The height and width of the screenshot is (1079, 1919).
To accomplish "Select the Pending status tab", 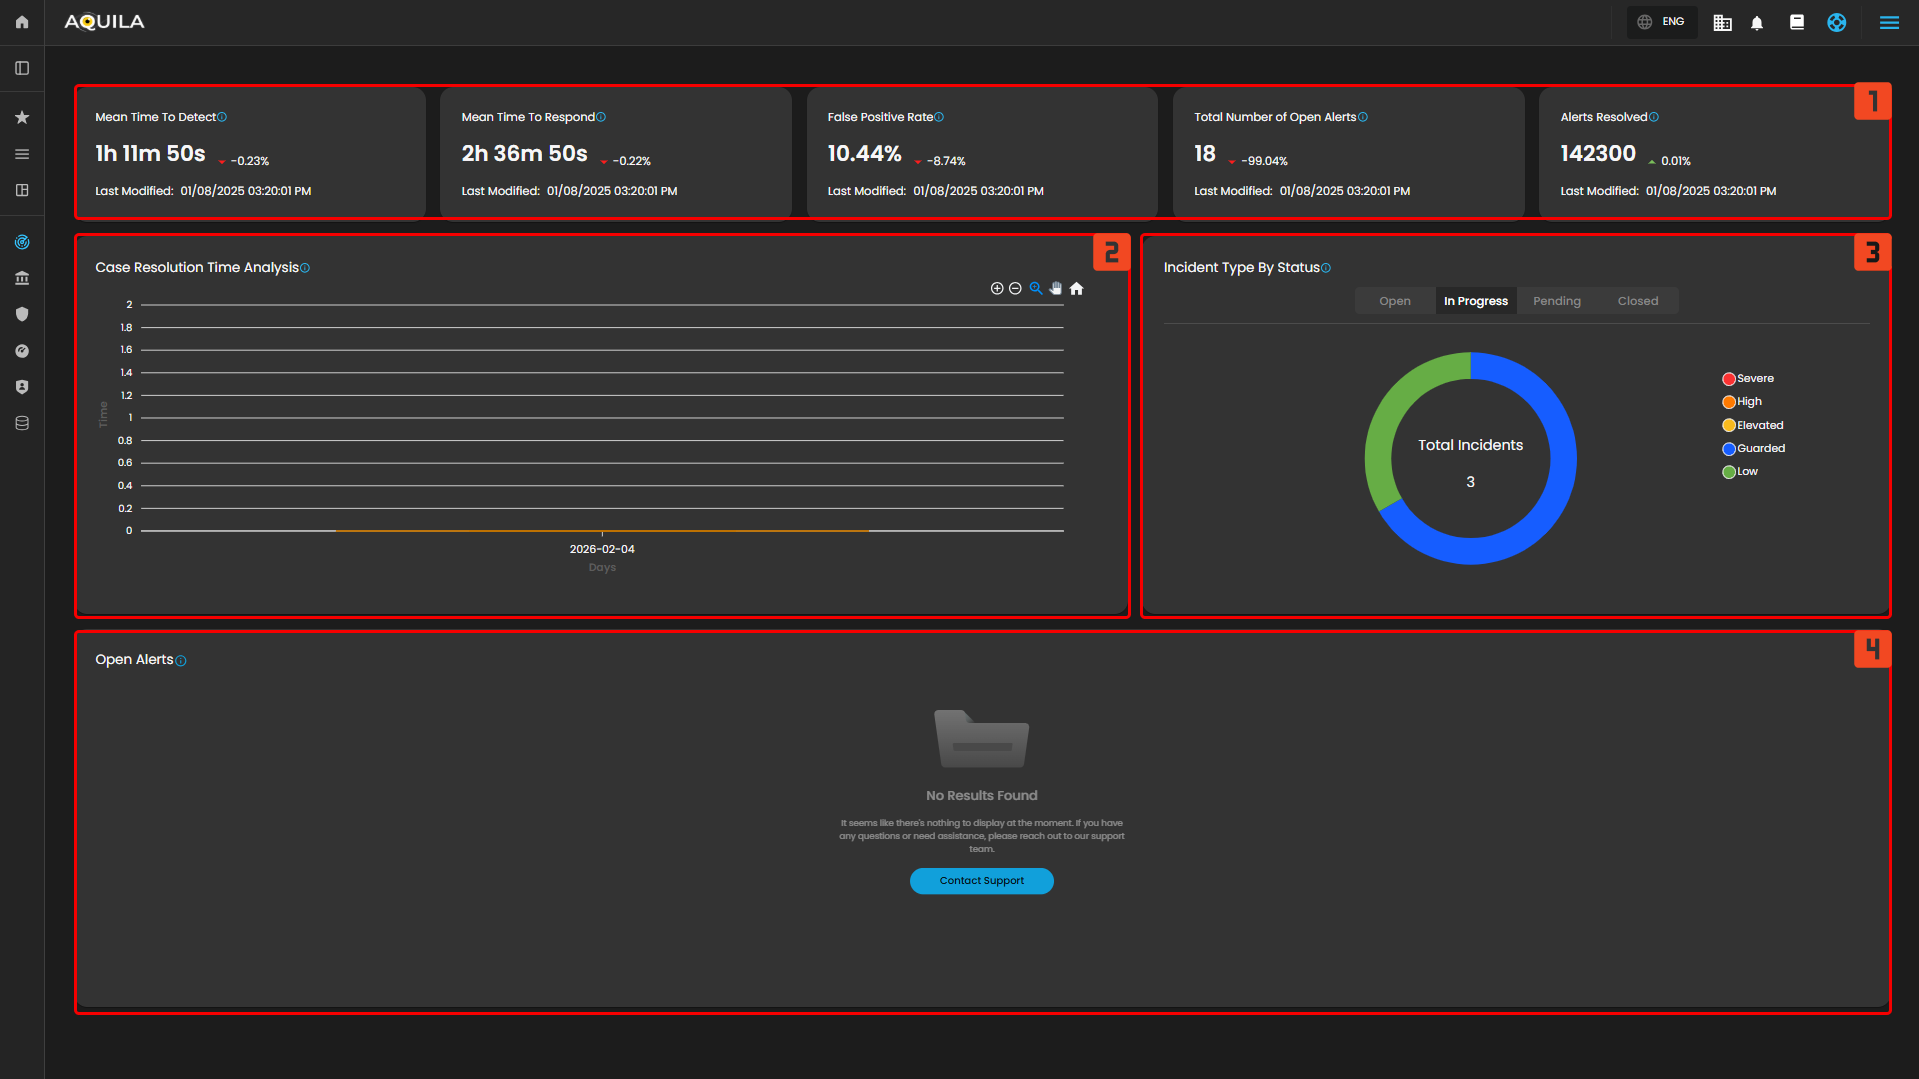I will [1556, 301].
